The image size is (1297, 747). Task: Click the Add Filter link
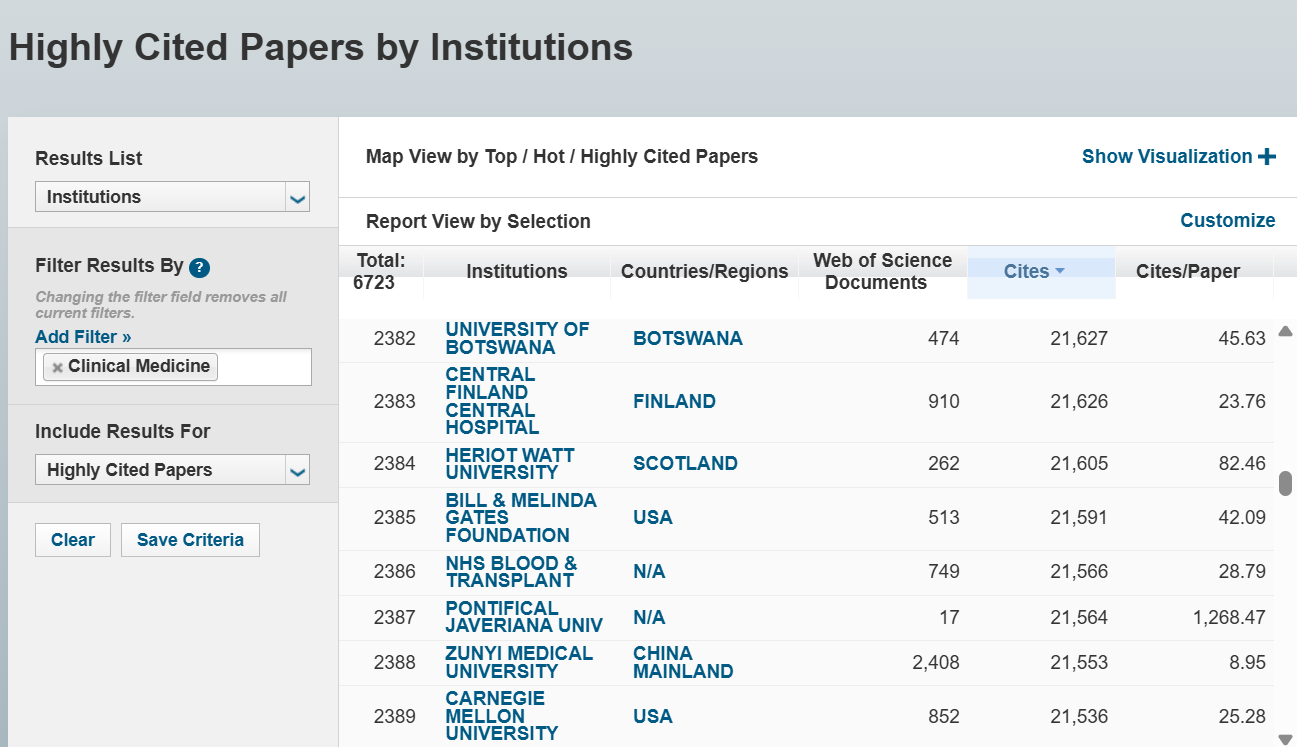[83, 337]
